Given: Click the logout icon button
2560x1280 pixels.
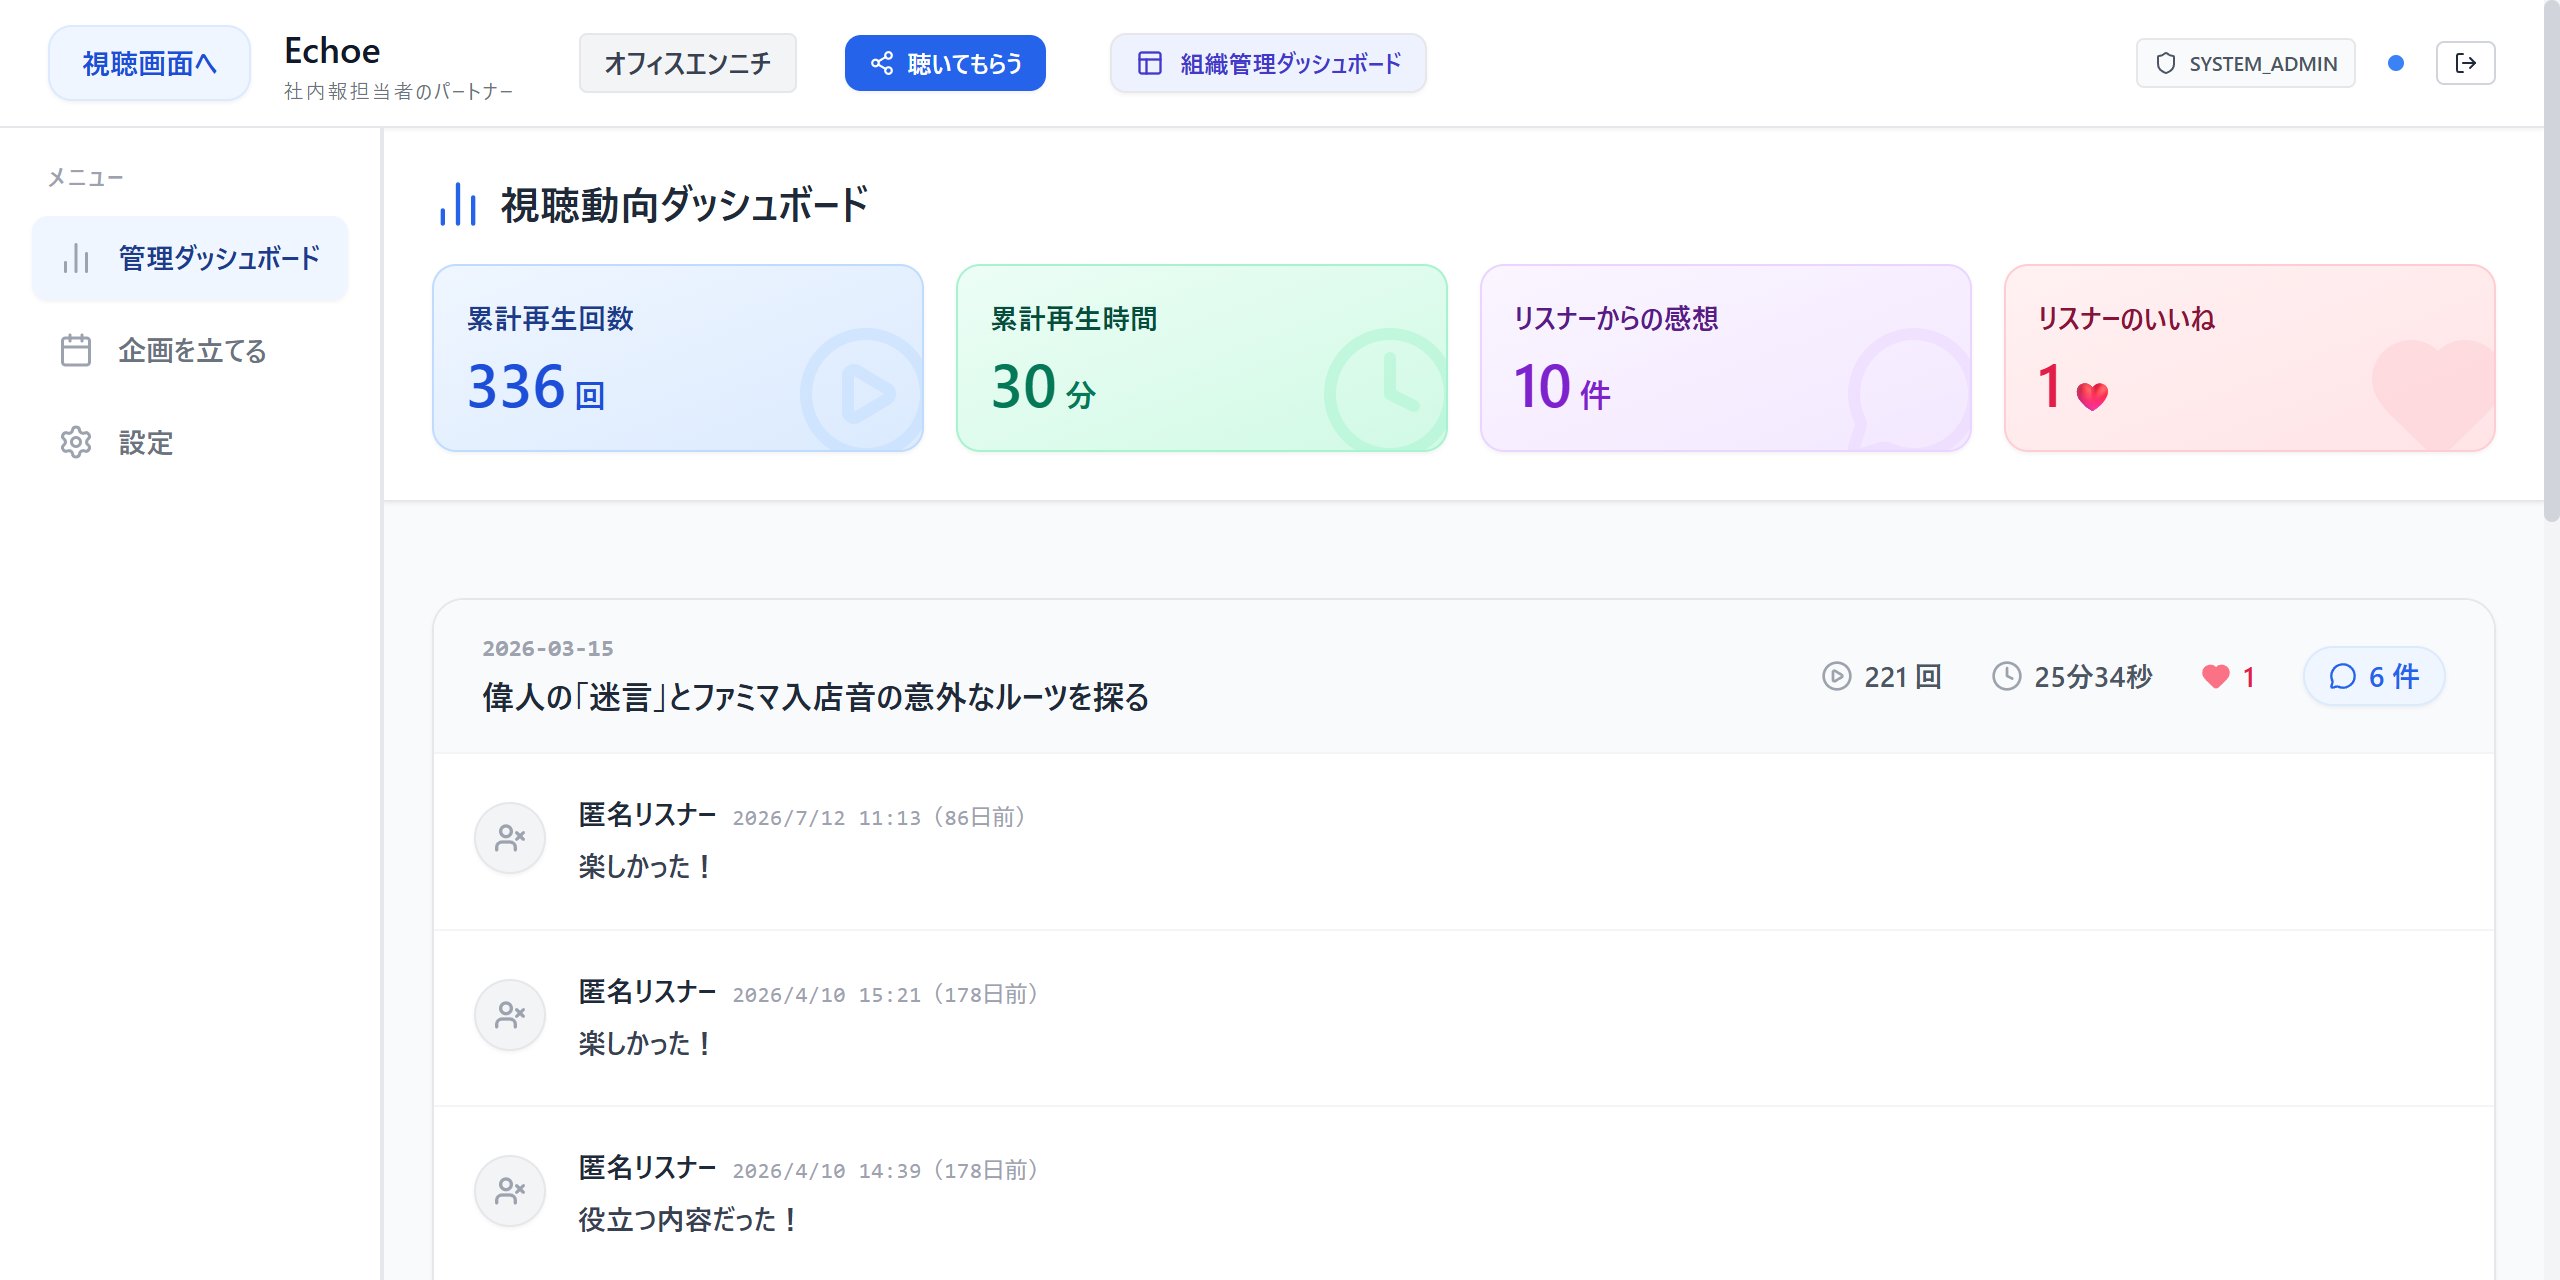Looking at the screenshot, I should 2465,63.
